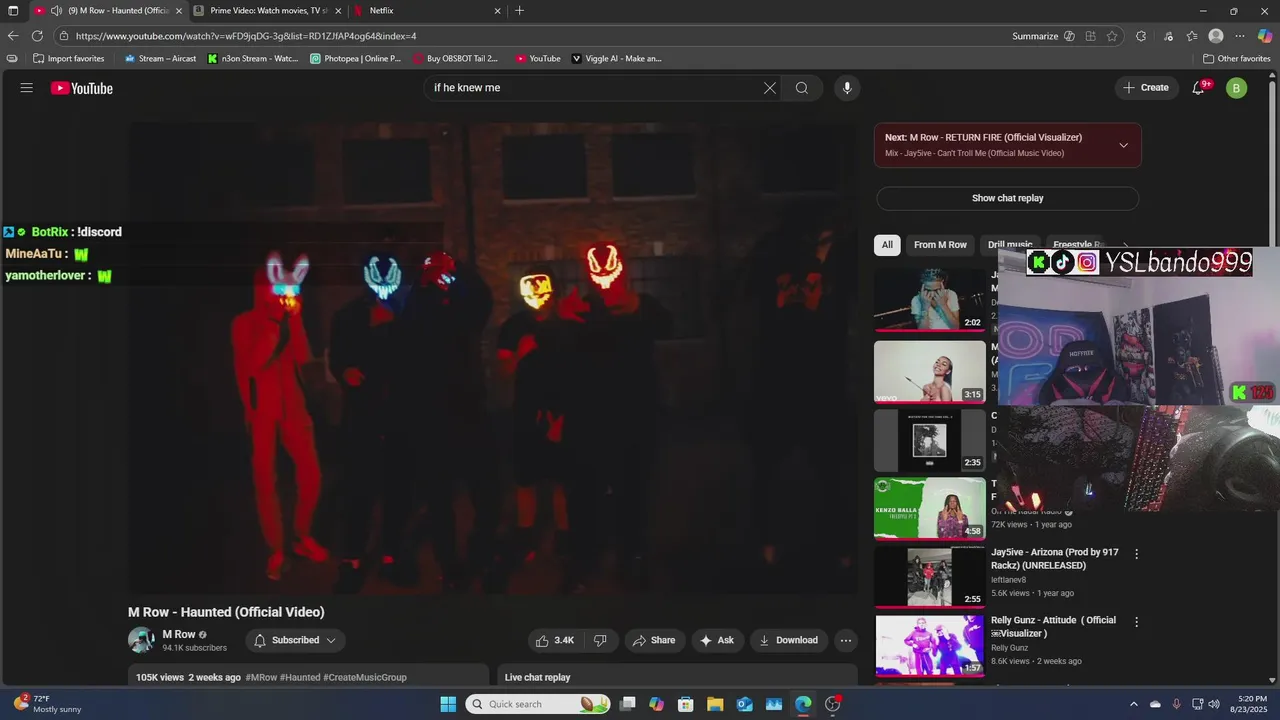Open more actions below the video
This screenshot has width=1280, height=720.
[846, 640]
